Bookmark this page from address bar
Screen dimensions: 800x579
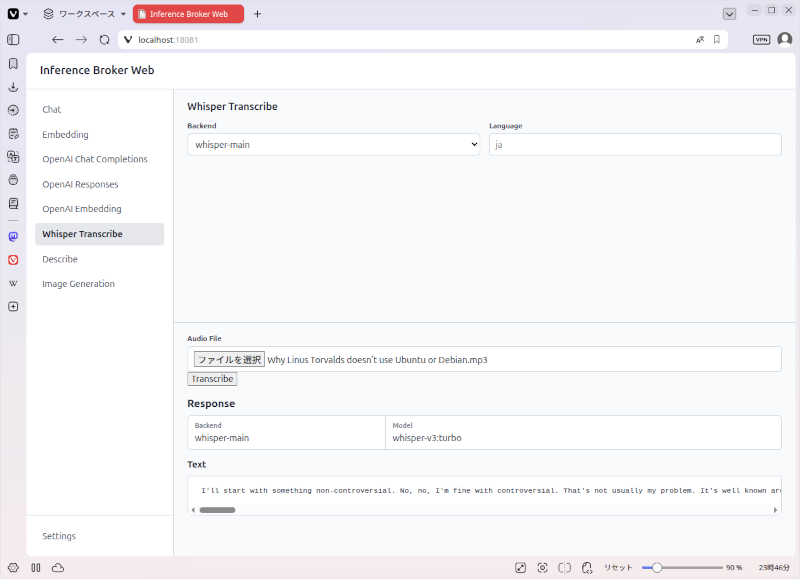coord(717,40)
